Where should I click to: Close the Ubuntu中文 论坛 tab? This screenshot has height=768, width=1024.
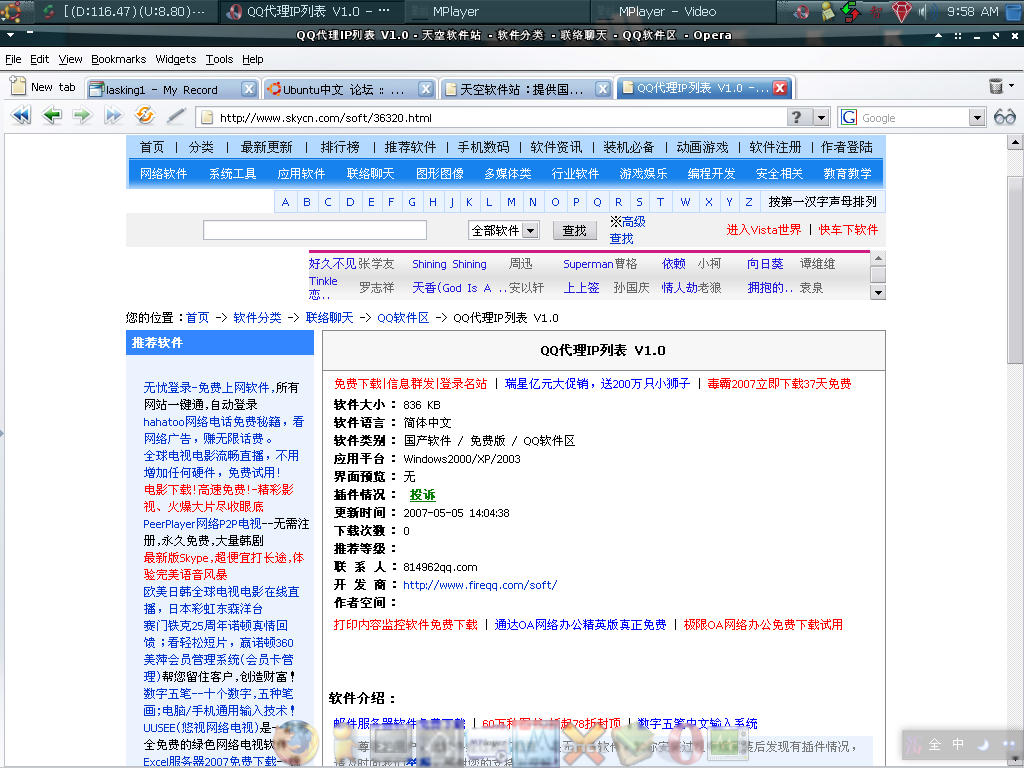[x=425, y=89]
